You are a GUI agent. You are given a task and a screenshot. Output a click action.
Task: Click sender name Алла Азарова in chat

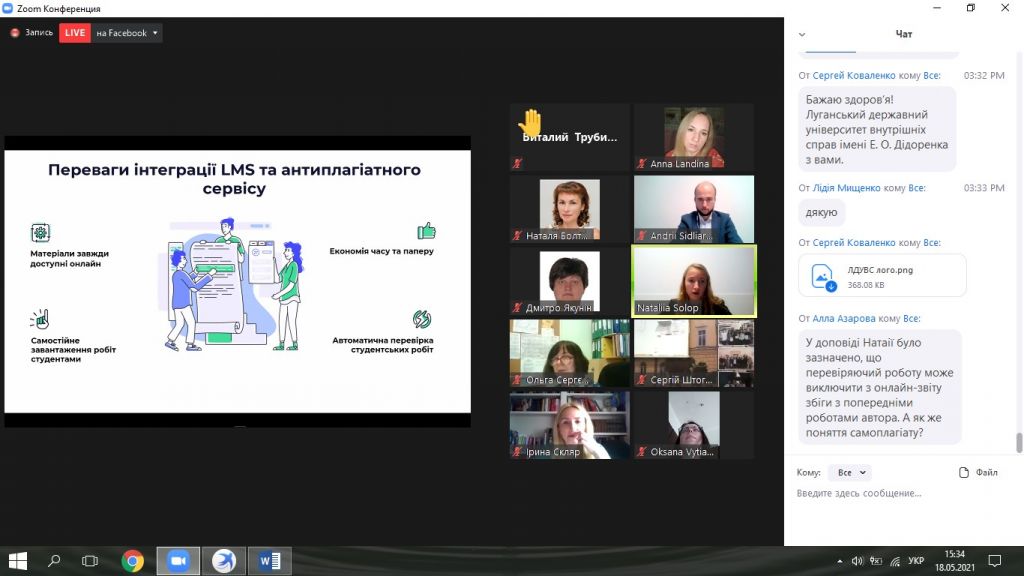[x=844, y=319]
